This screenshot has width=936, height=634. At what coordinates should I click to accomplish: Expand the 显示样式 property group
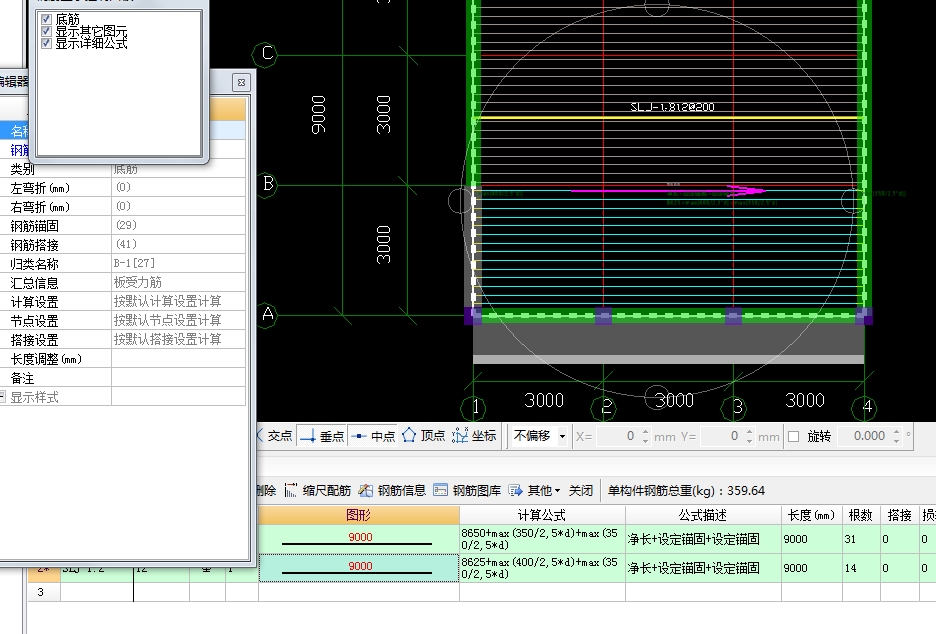[x=3, y=396]
